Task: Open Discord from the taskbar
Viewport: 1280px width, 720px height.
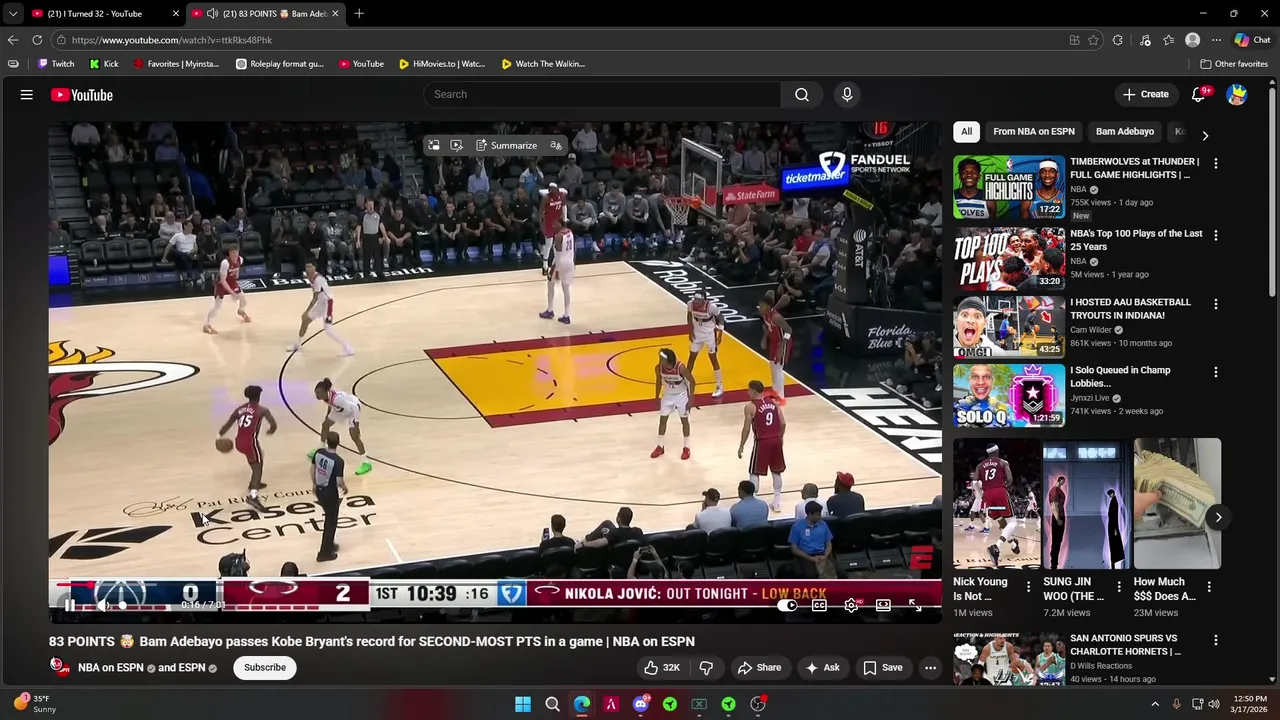Action: click(640, 704)
